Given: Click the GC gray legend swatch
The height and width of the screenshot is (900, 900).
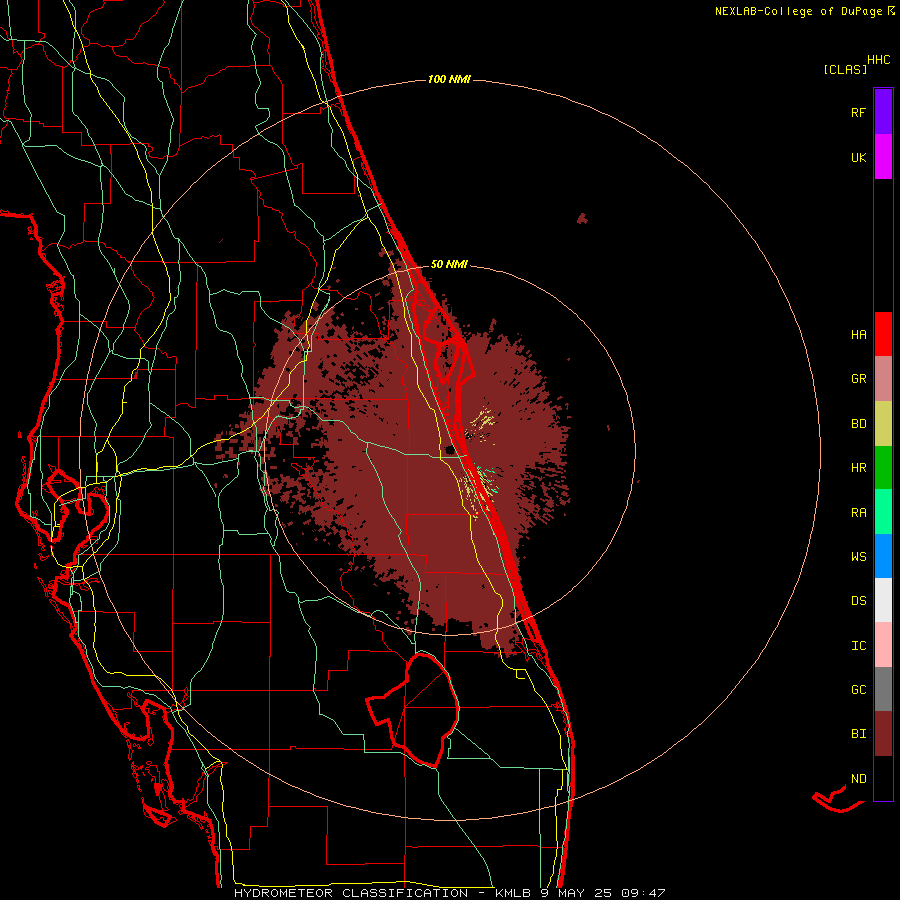Looking at the screenshot, I should (x=883, y=689).
